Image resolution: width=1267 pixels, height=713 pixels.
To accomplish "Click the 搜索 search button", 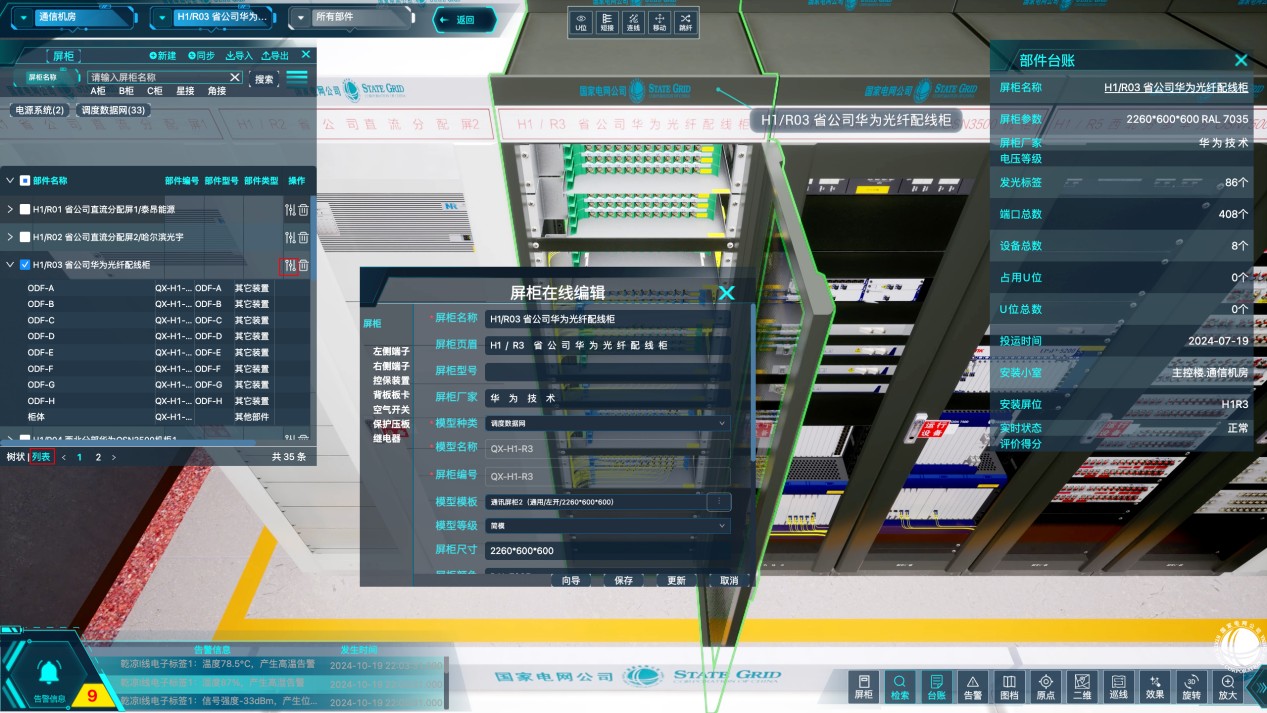I will [264, 79].
